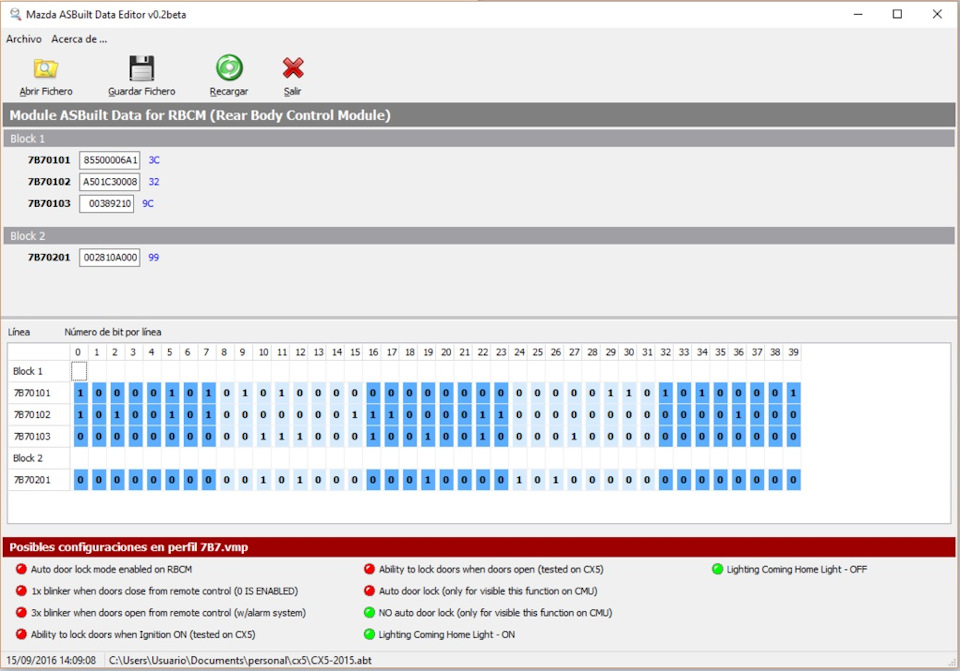Toggle bit 19 of row 7B70201
960x671 pixels.
pyautogui.click(x=427, y=480)
